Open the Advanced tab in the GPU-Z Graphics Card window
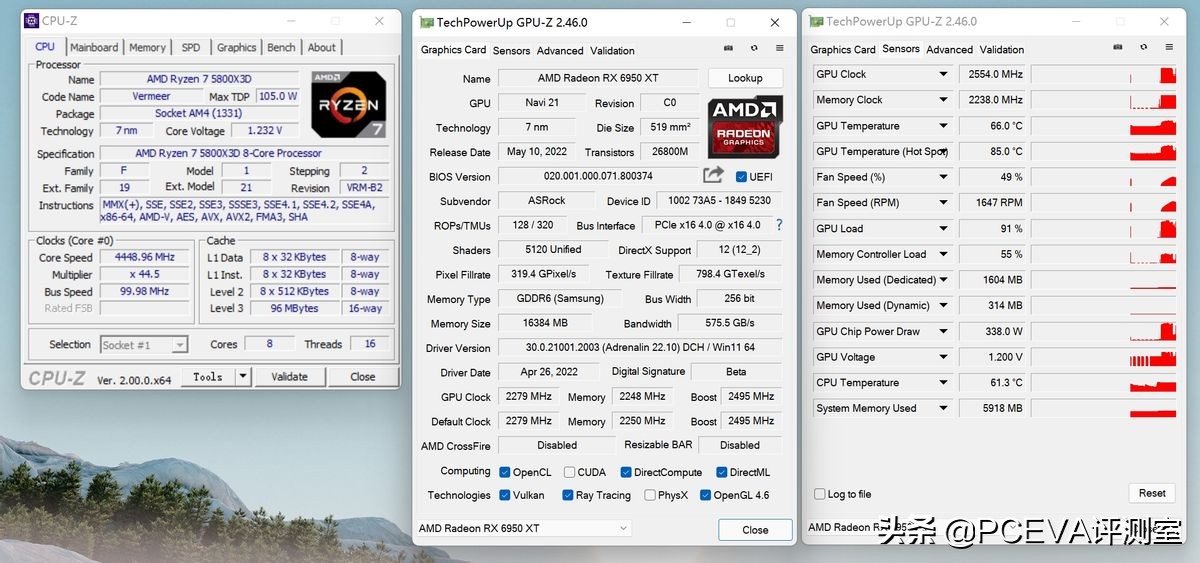Screen dimensions: 1200x563 [560, 50]
